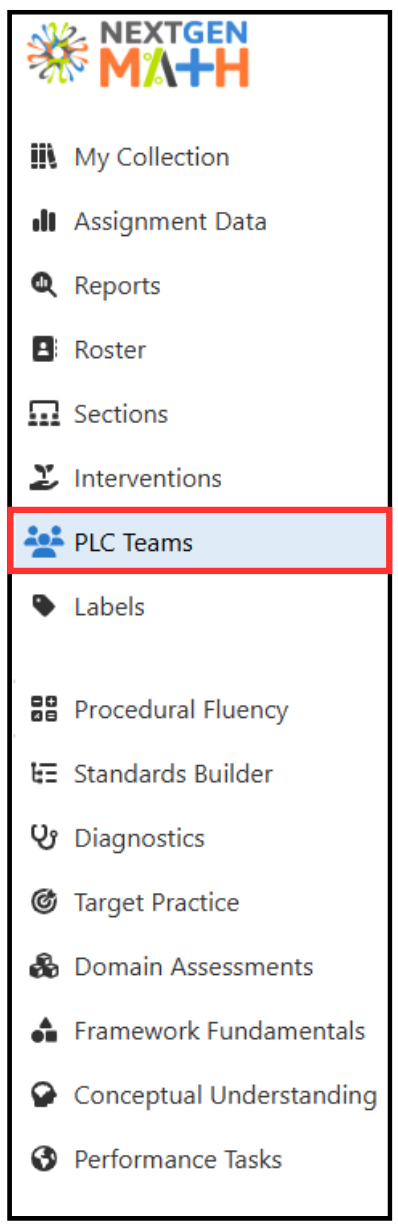Select Assignment Data in the sidebar
Viewport: 398px width, 1226px height.
click(170, 221)
